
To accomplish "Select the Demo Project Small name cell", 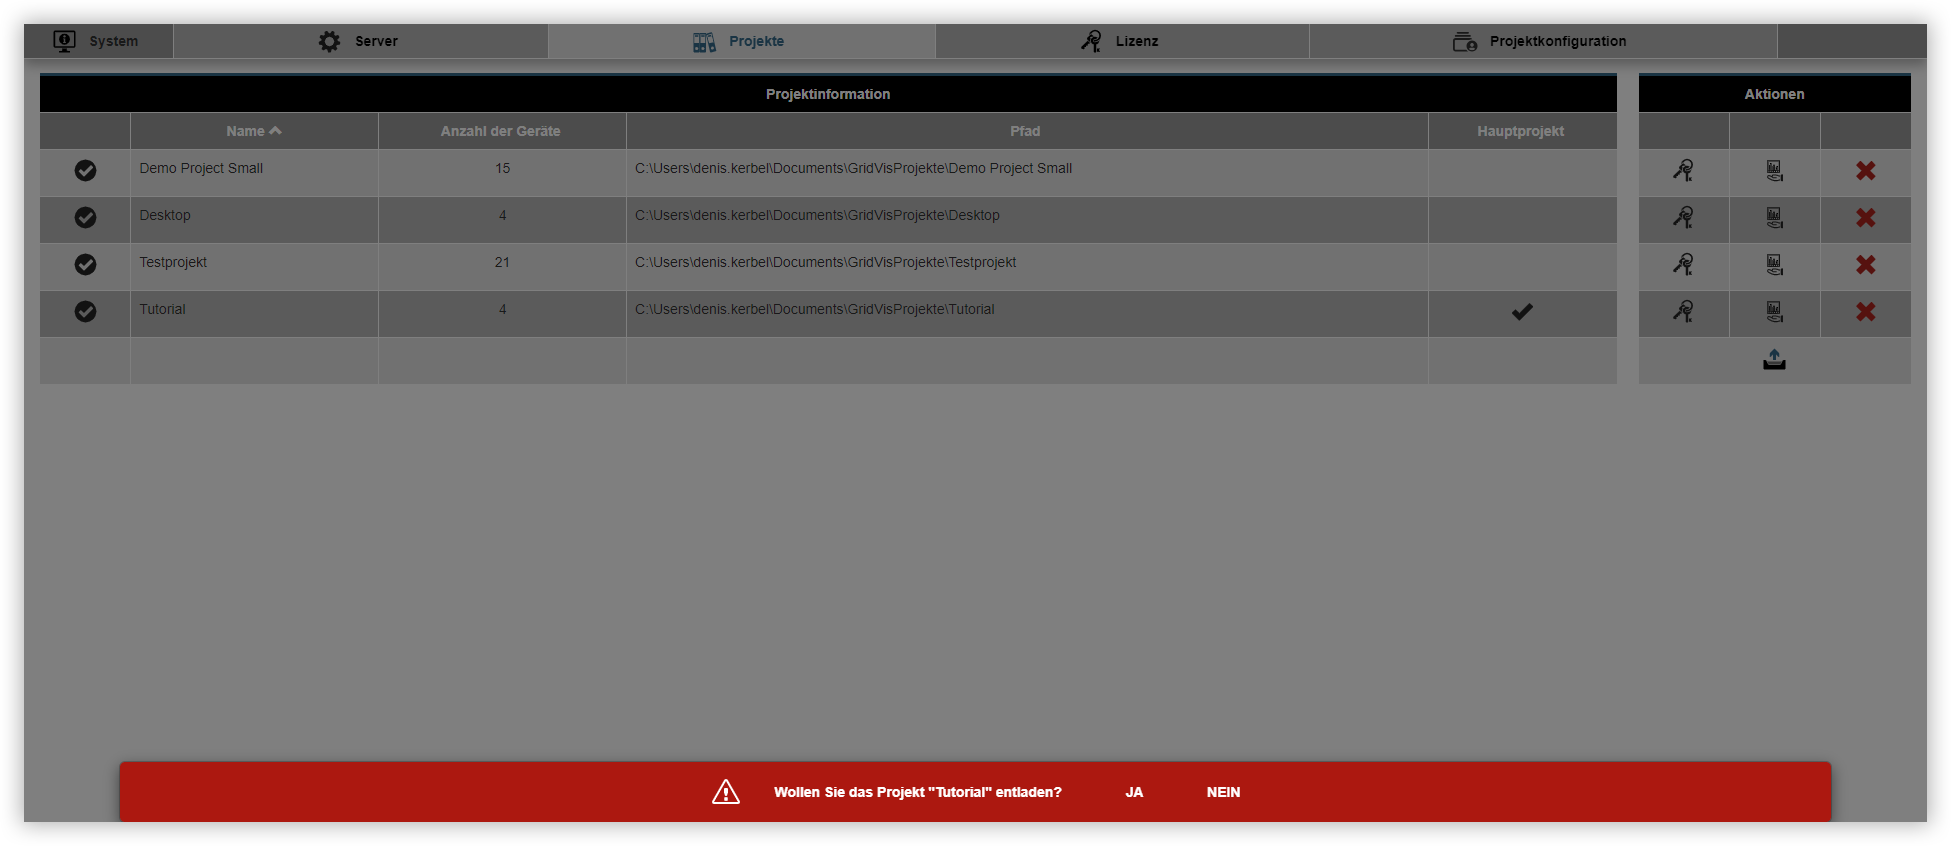I will 254,172.
